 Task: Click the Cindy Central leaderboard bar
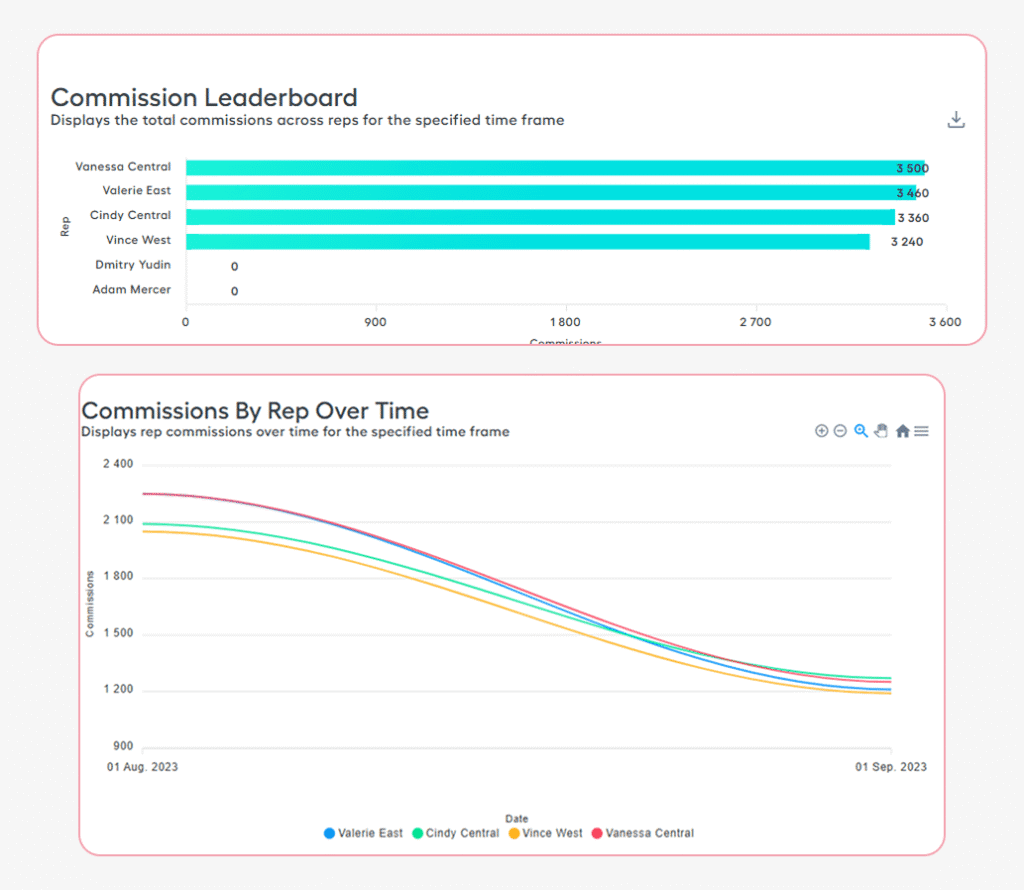pyautogui.click(x=540, y=217)
